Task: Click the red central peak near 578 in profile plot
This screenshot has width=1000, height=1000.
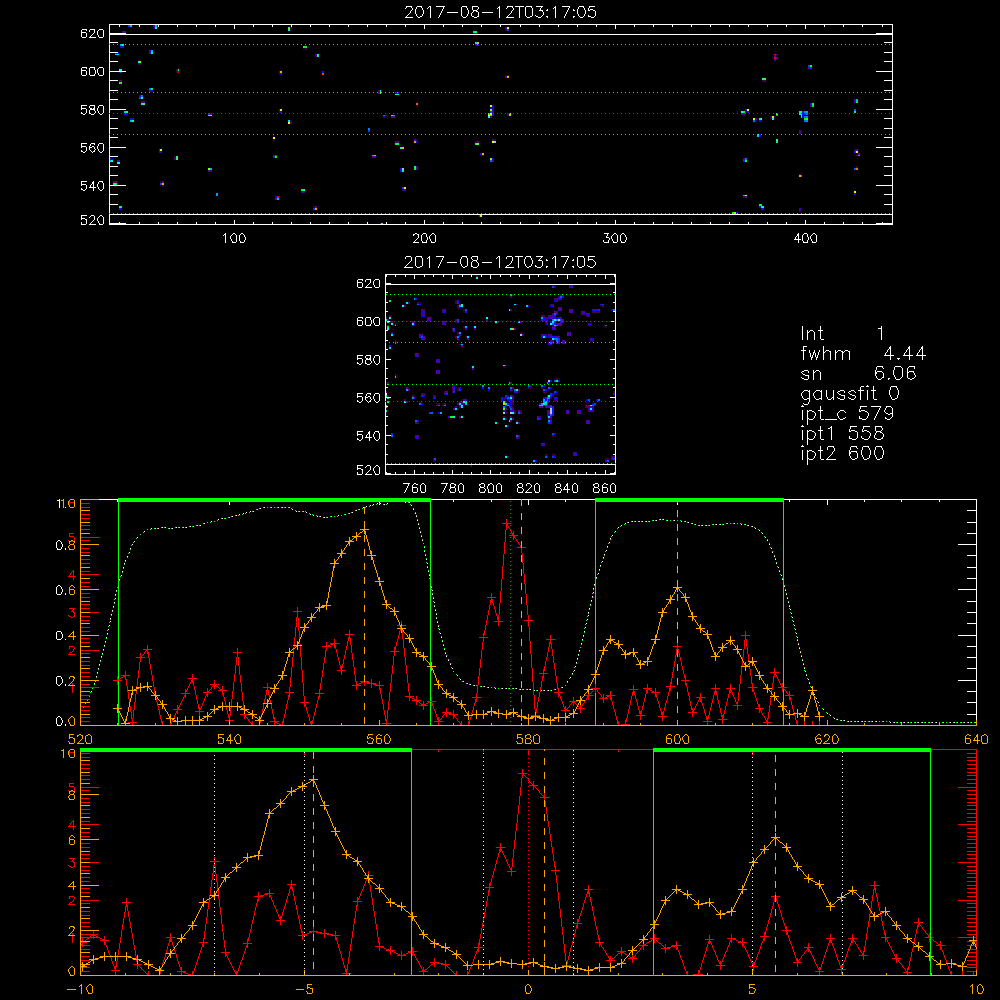Action: coord(507,523)
